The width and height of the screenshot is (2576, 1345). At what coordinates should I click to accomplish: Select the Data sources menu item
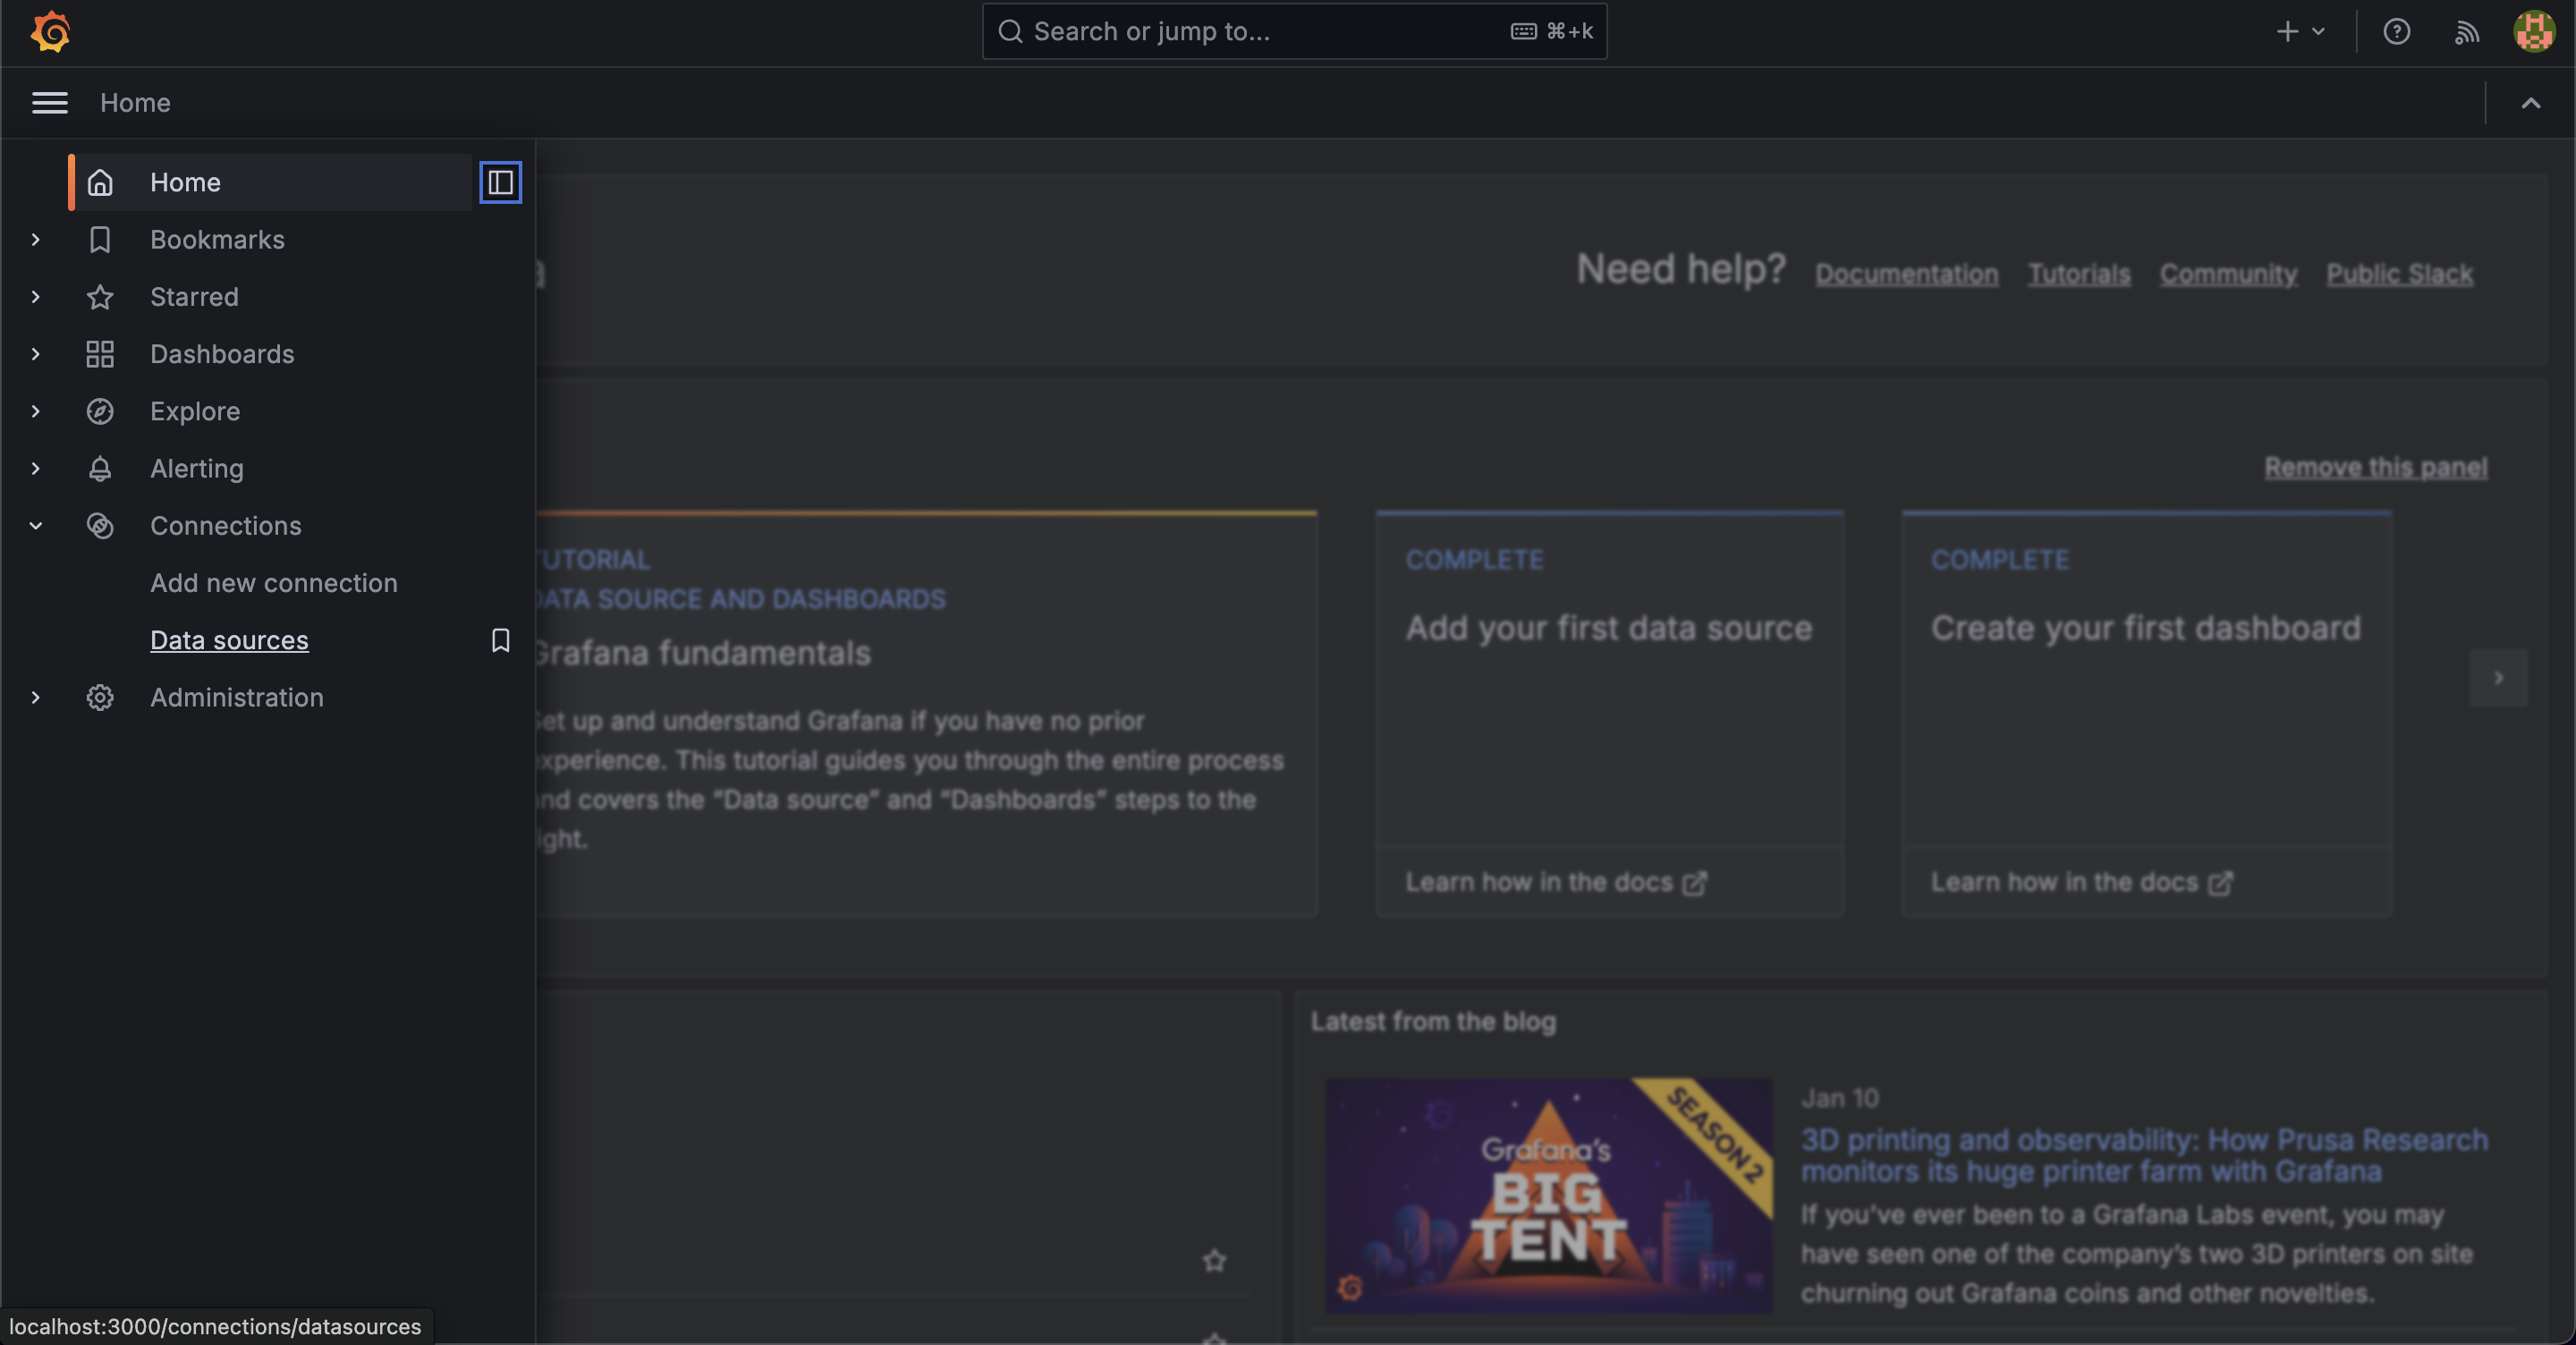228,639
